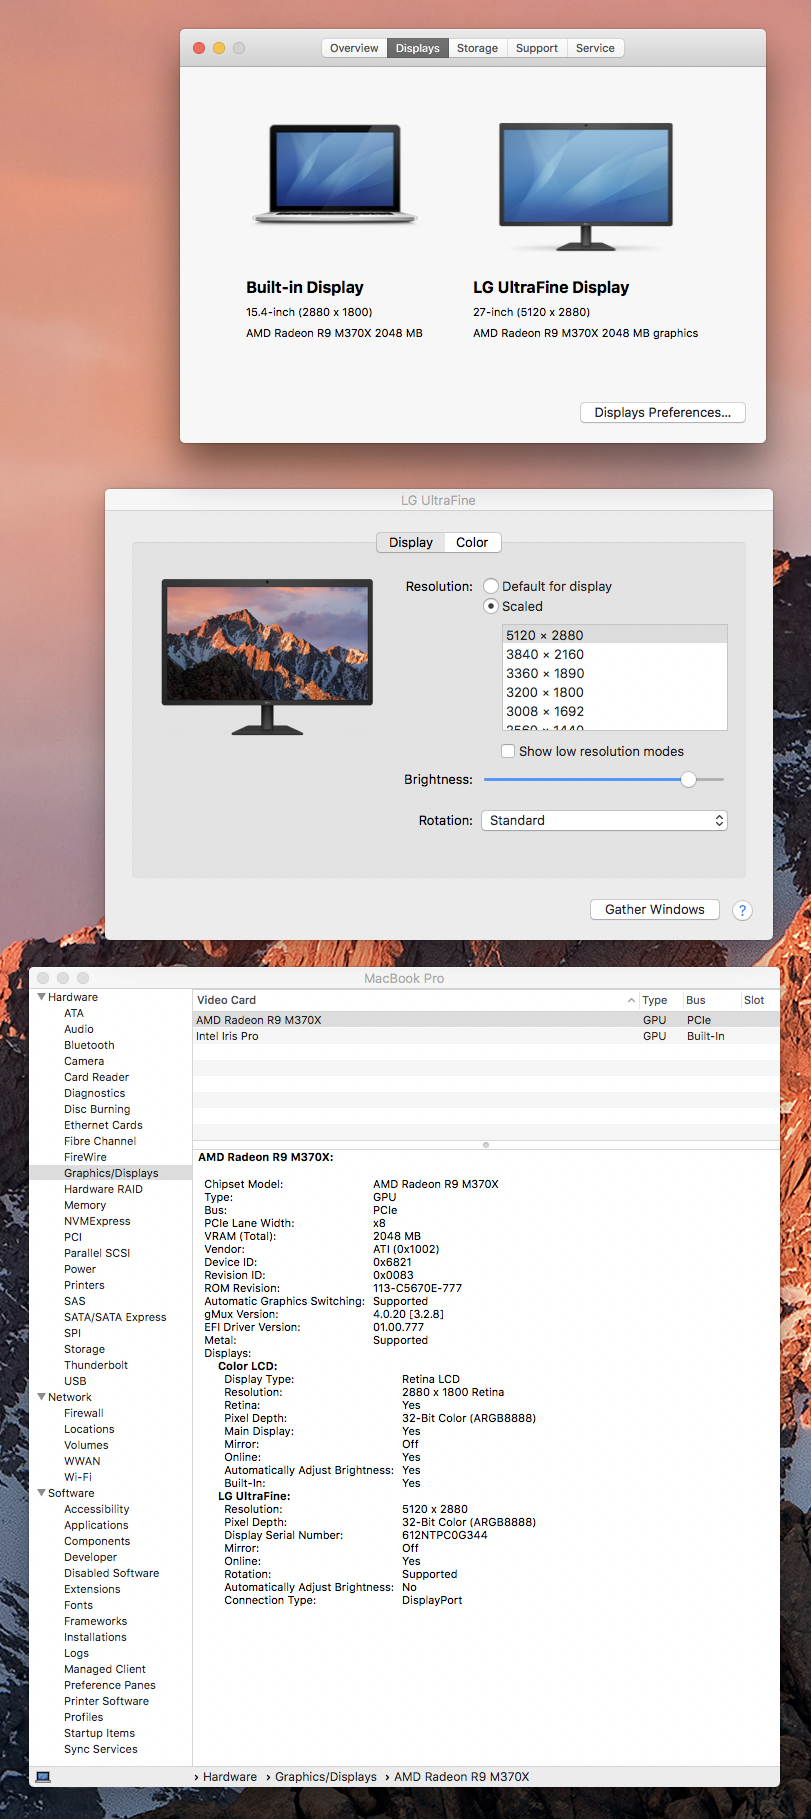811x1819 pixels.
Task: Select the Intel Iris Pro row
Action: (x=486, y=1036)
